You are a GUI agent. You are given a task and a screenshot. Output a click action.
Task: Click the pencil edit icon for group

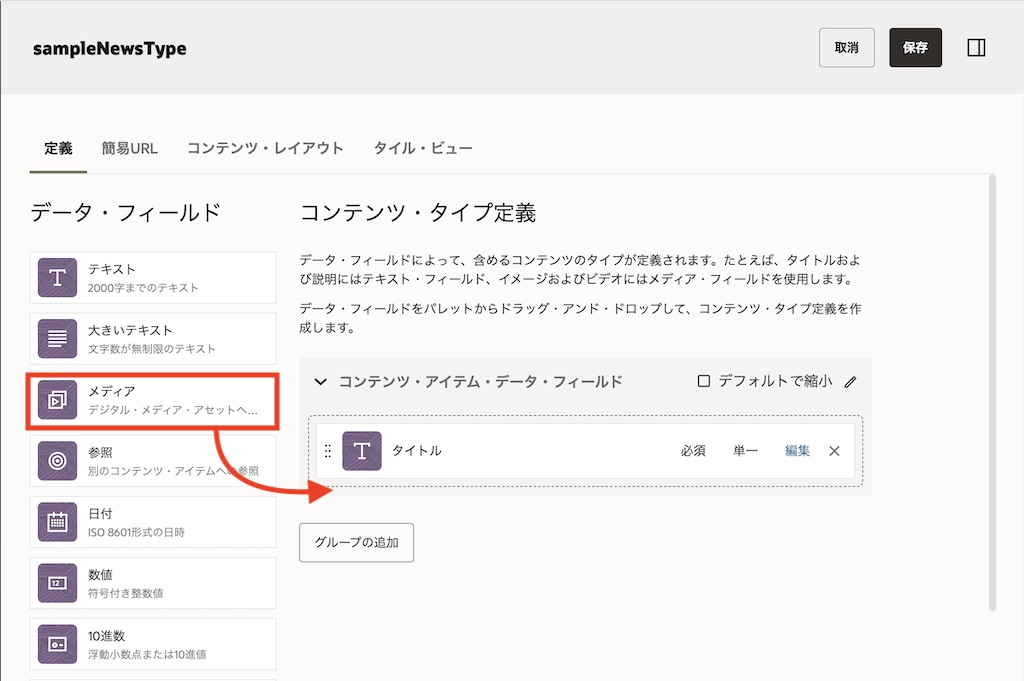click(x=851, y=382)
